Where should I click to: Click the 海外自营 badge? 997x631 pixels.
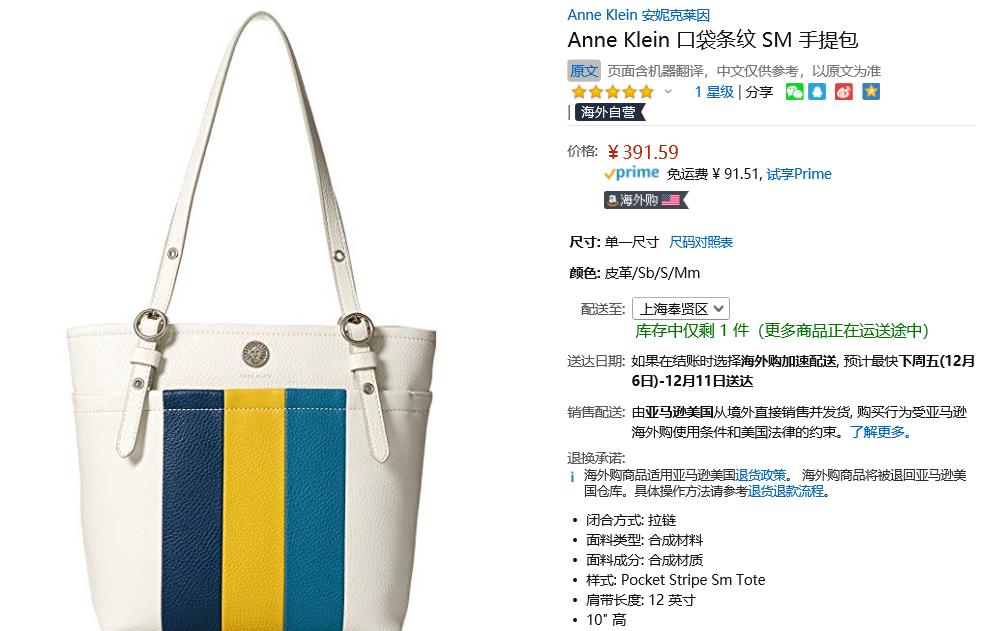(610, 112)
